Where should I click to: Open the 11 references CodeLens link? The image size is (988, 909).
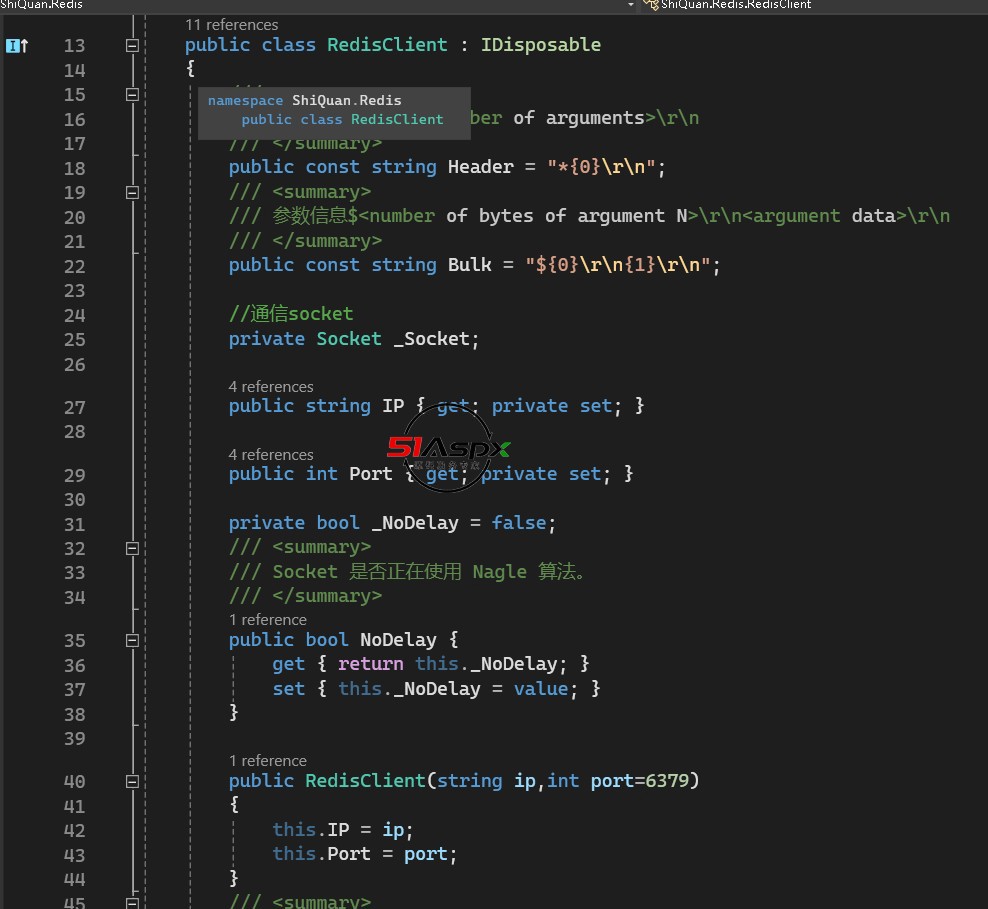pos(232,24)
